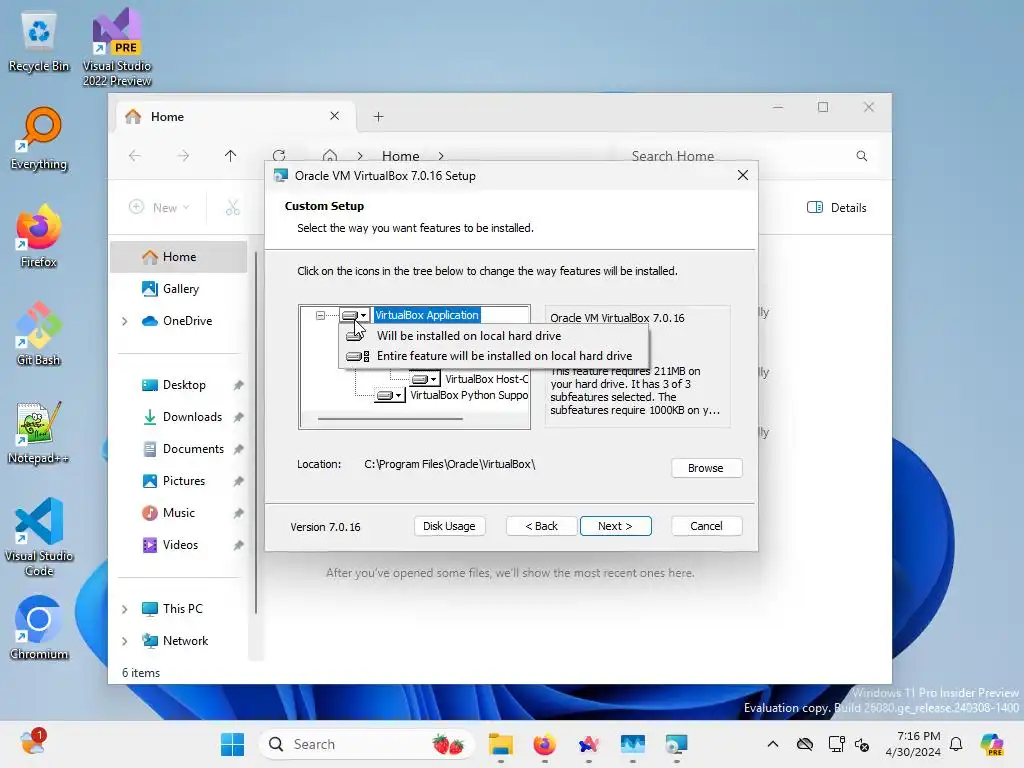Select the Firefox desktop icon
Viewport: 1024px width, 768px height.
[x=39, y=236]
